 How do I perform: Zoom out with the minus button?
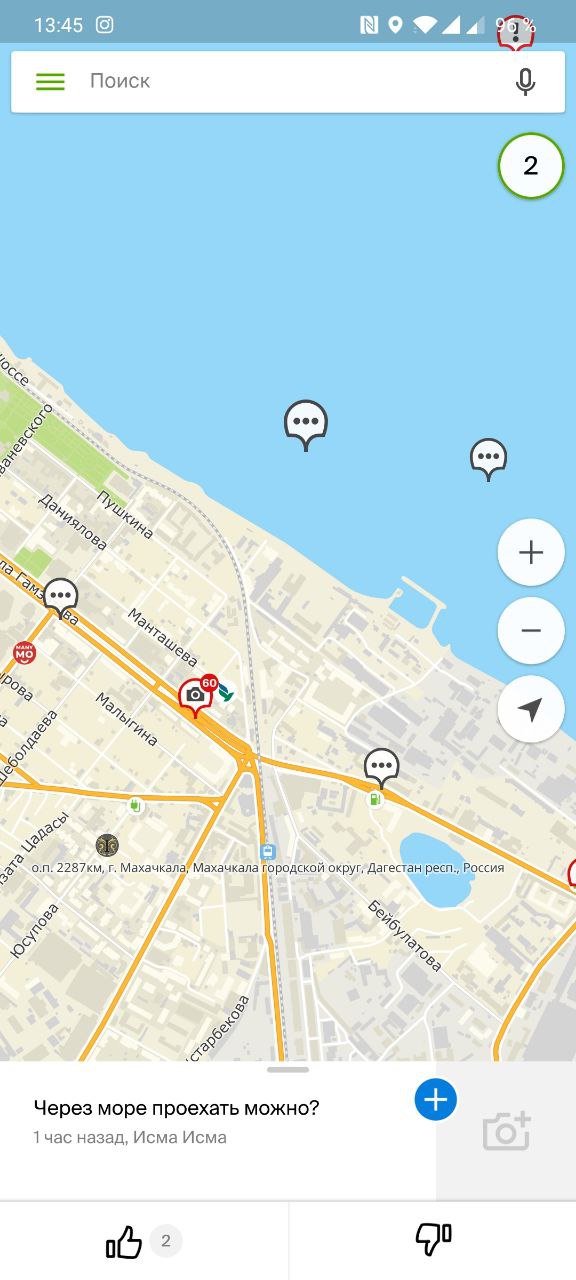[x=531, y=630]
